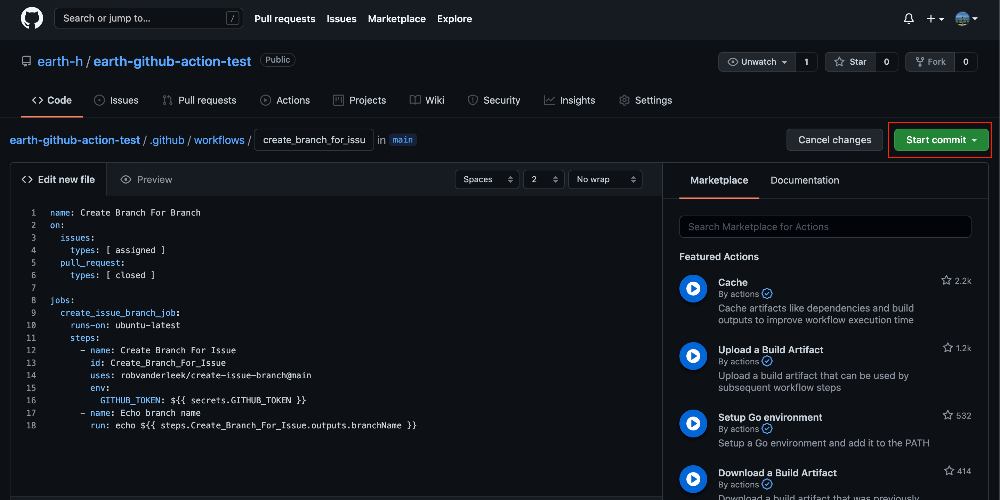Click the Public visibility badge
This screenshot has width=1000, height=500.
pyautogui.click(x=277, y=61)
